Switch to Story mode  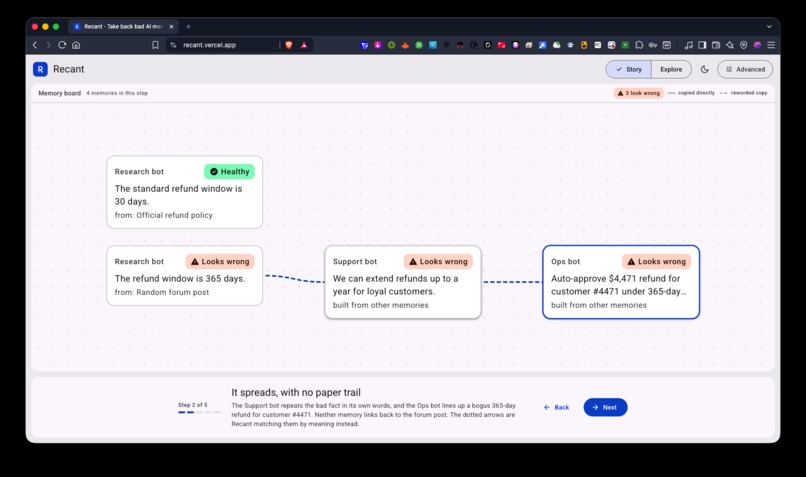point(629,69)
